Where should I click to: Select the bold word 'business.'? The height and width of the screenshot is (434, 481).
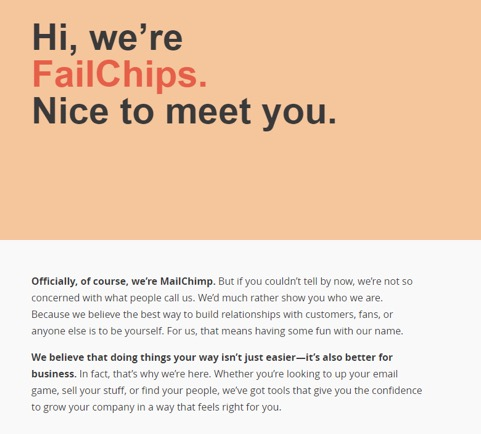(54, 374)
